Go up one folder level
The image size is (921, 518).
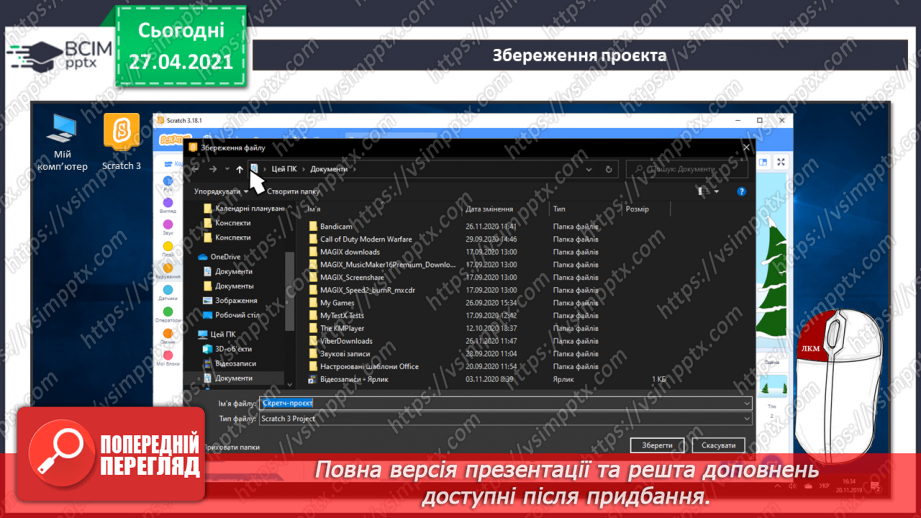(240, 169)
